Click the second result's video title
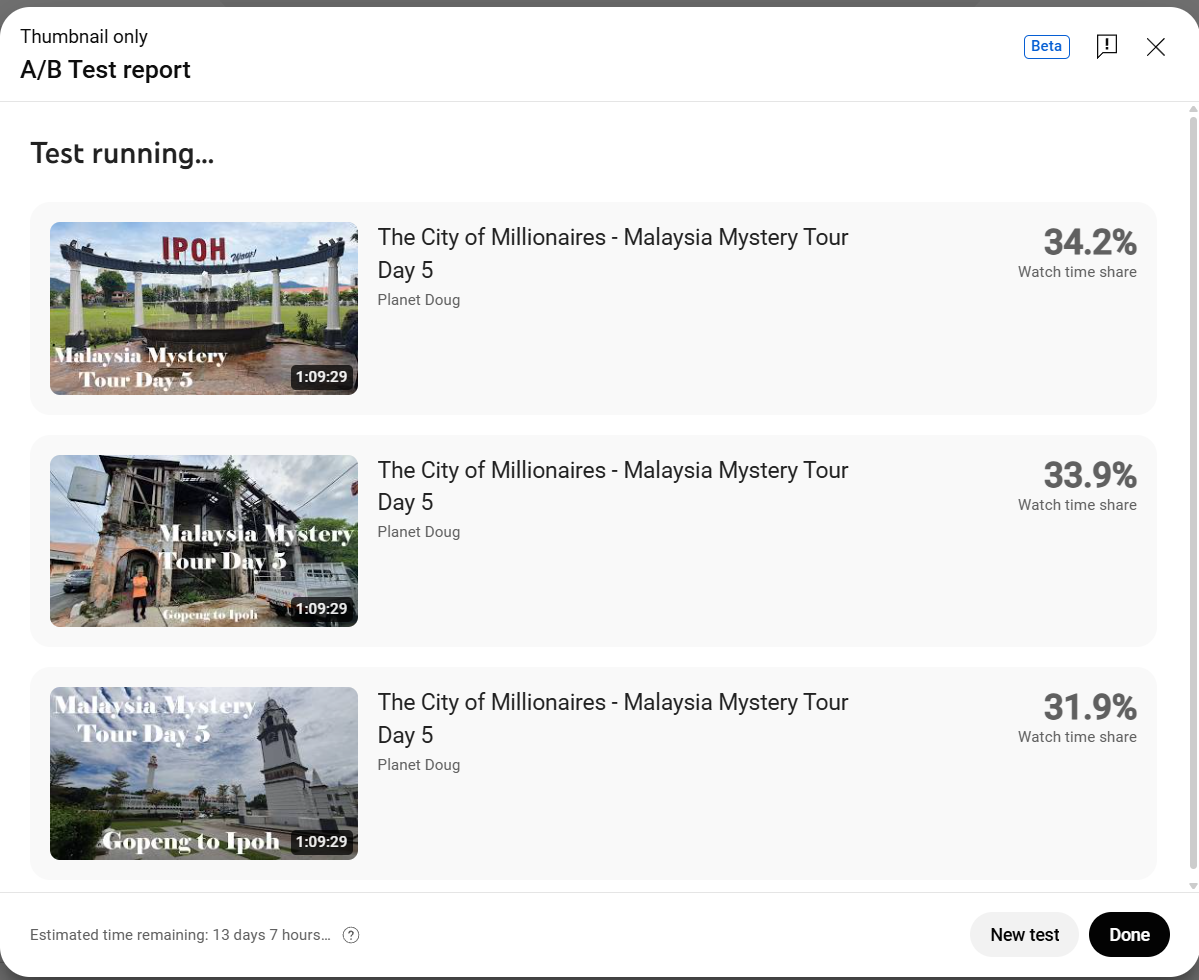The height and width of the screenshot is (980, 1199). [x=612, y=486]
